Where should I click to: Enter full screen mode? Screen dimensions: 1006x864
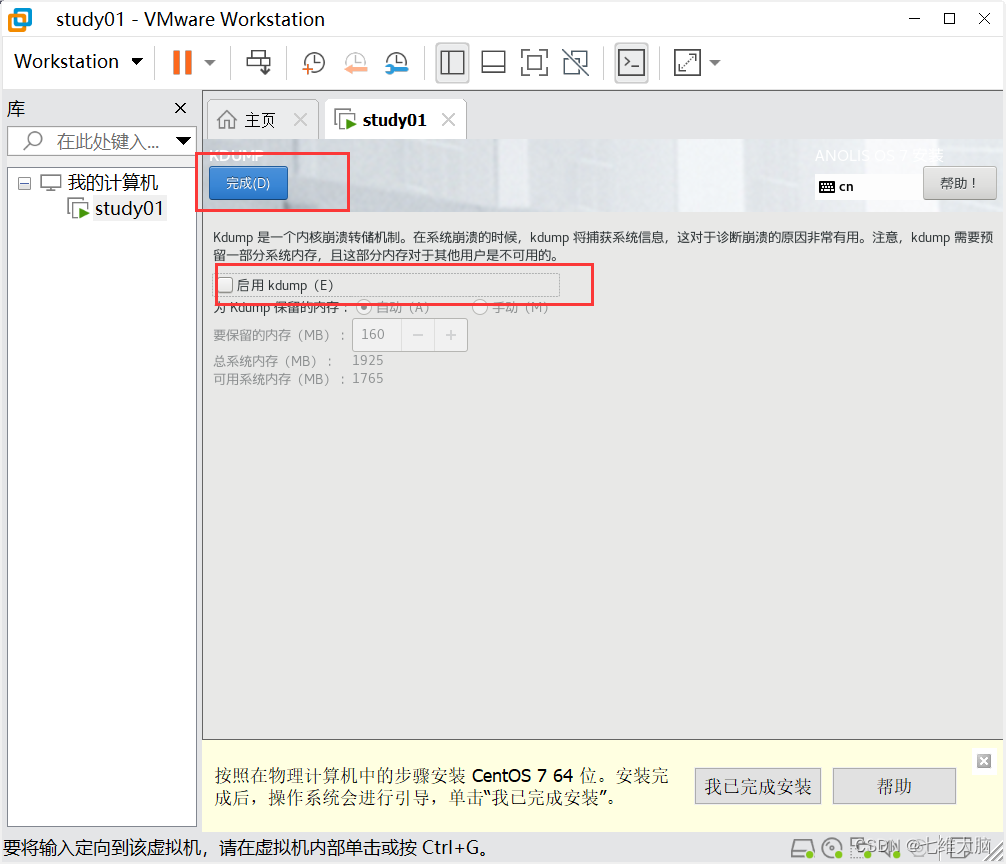pyautogui.click(x=534, y=63)
